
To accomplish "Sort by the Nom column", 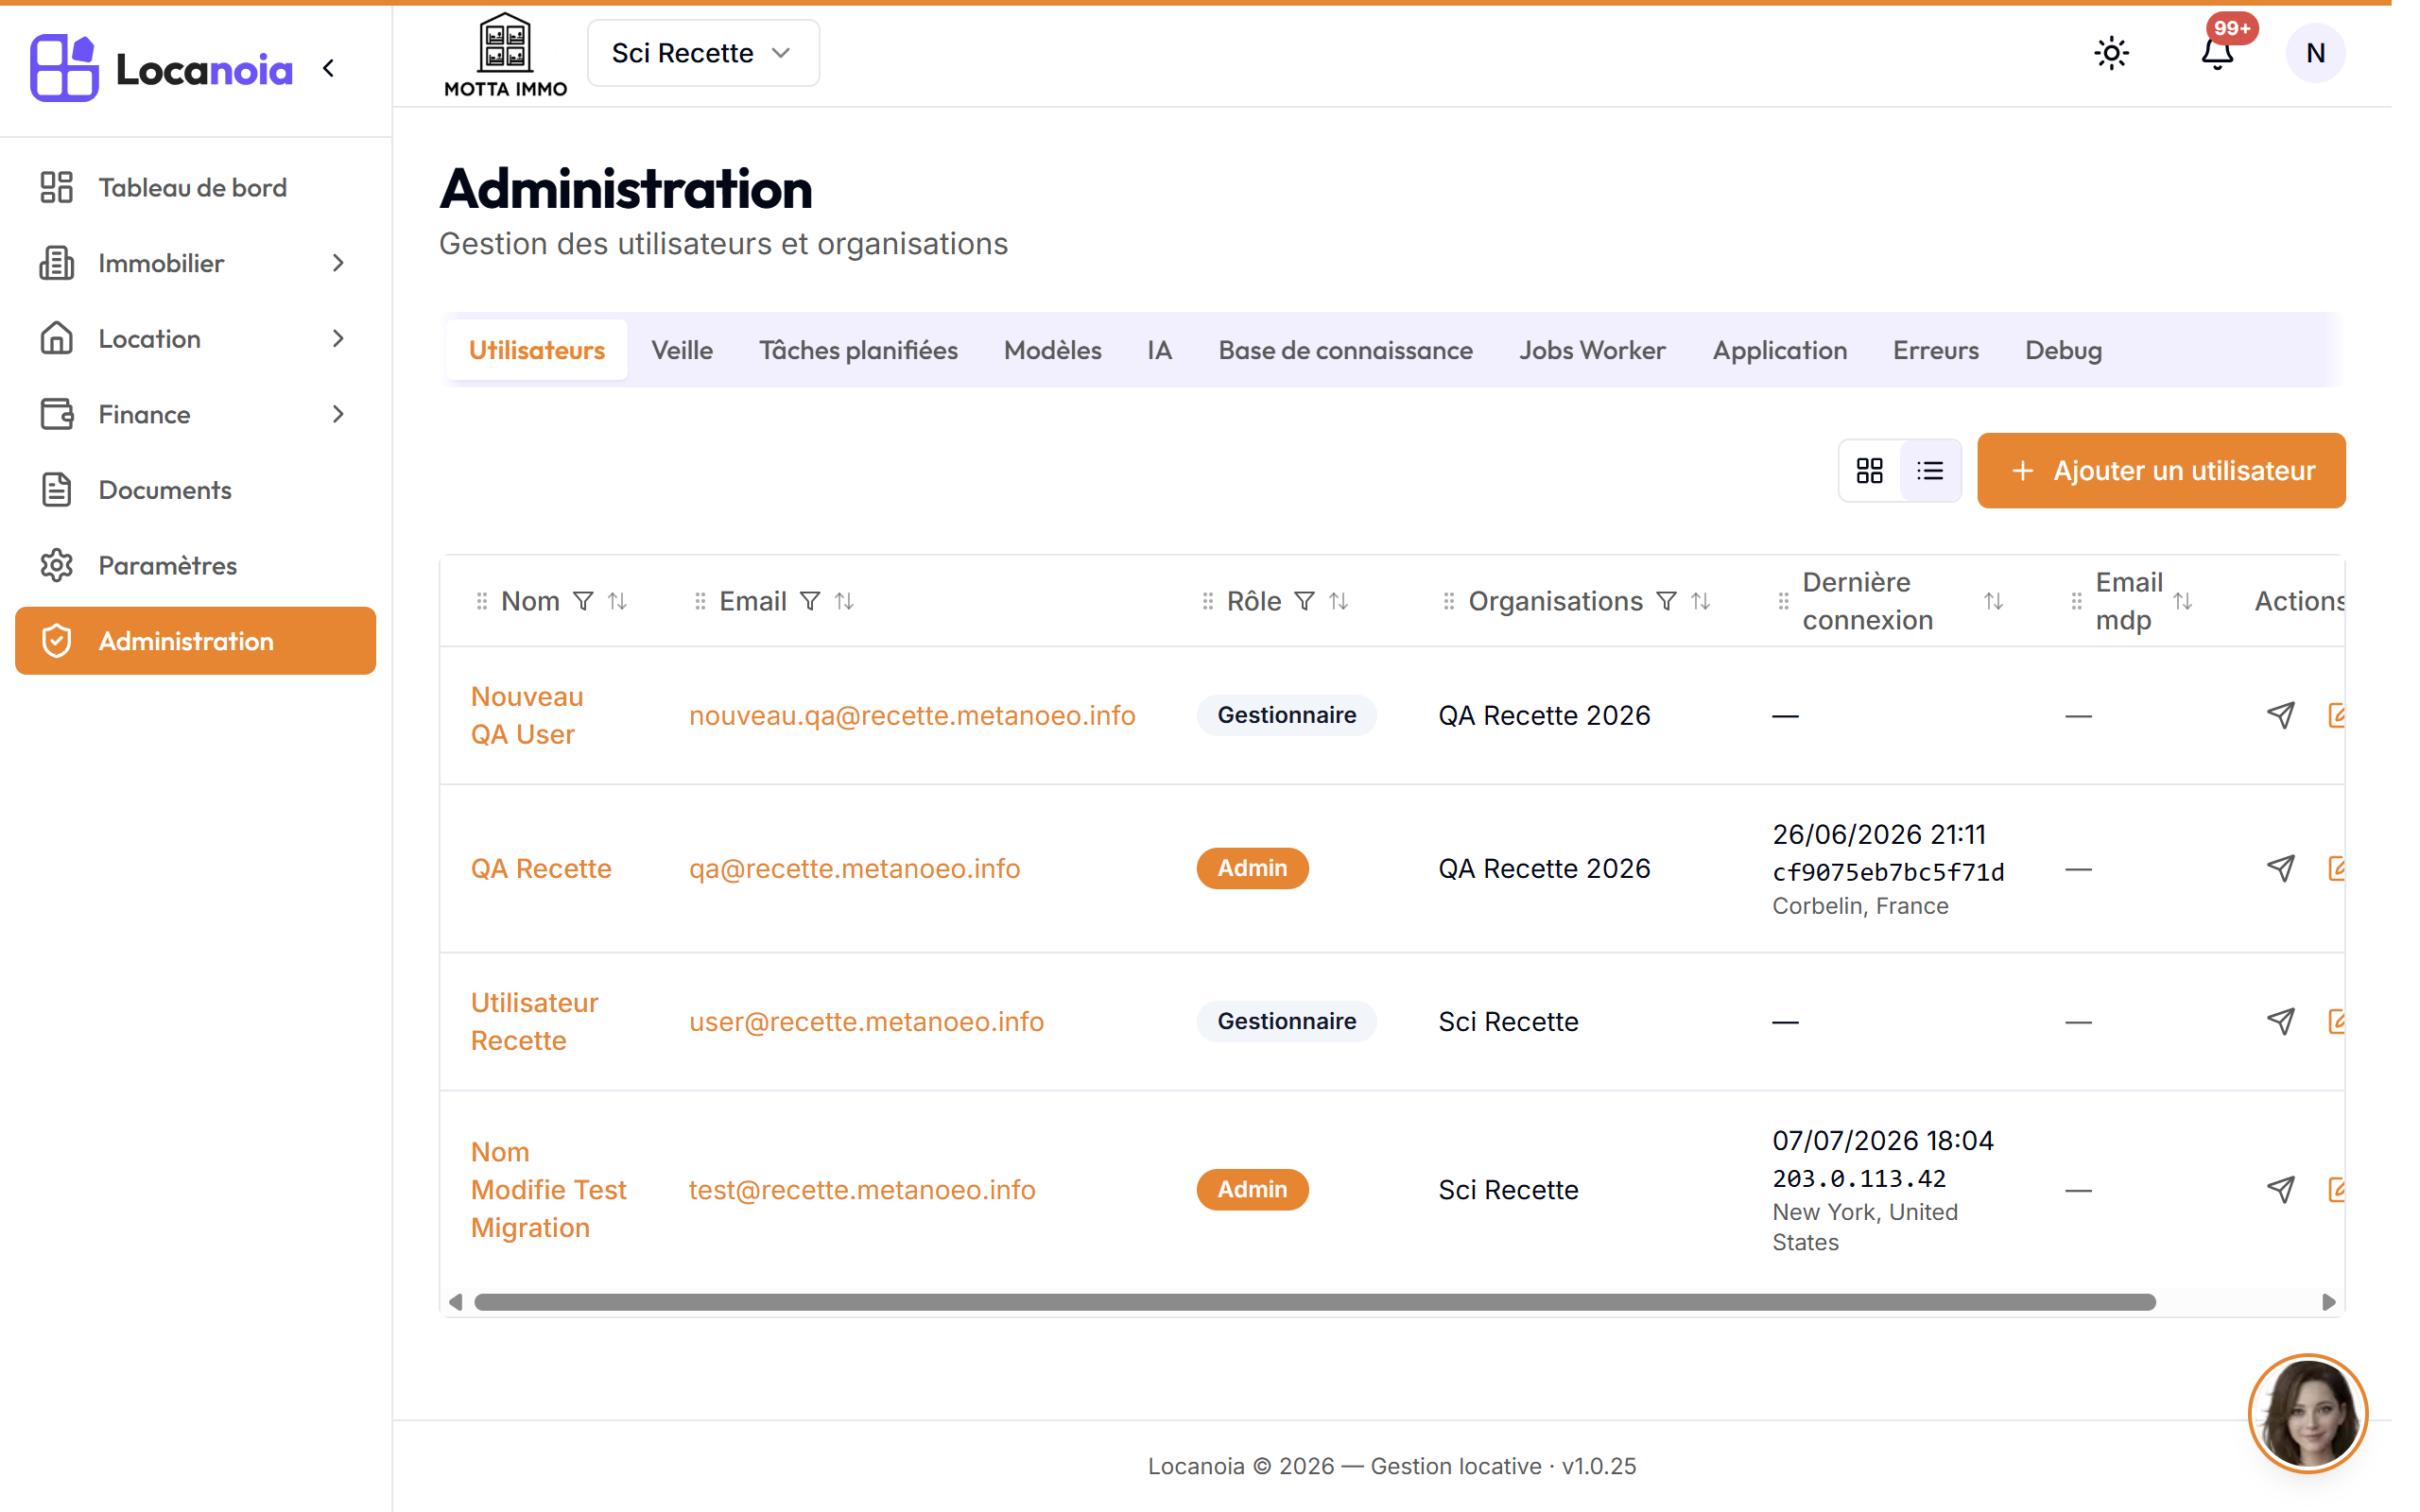I will tap(618, 601).
